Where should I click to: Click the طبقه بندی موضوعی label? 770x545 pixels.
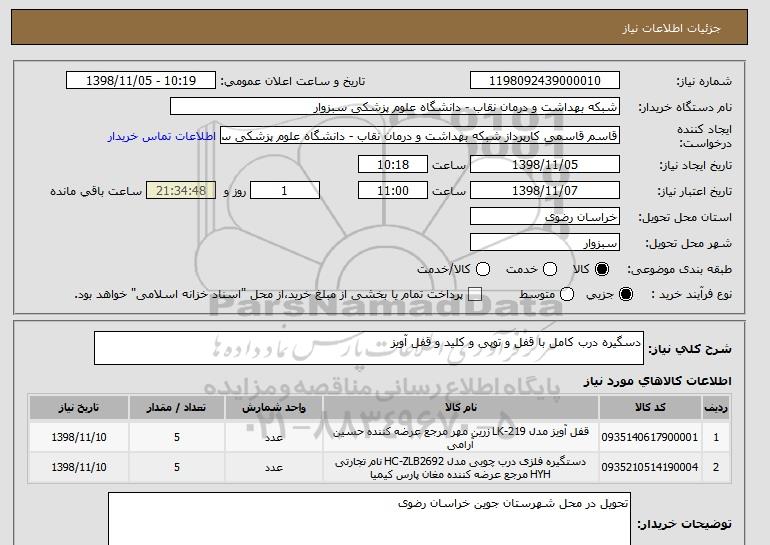[680, 270]
